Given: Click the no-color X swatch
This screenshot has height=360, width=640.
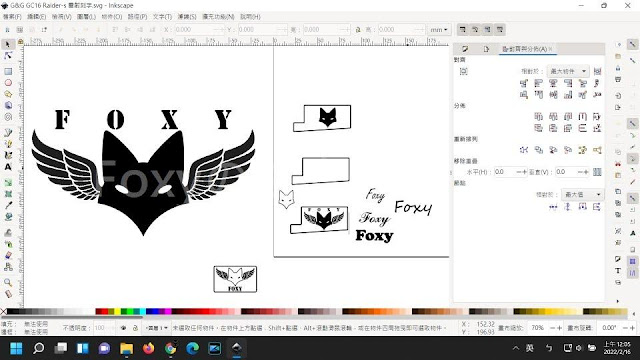Looking at the screenshot, I should tap(3, 311).
